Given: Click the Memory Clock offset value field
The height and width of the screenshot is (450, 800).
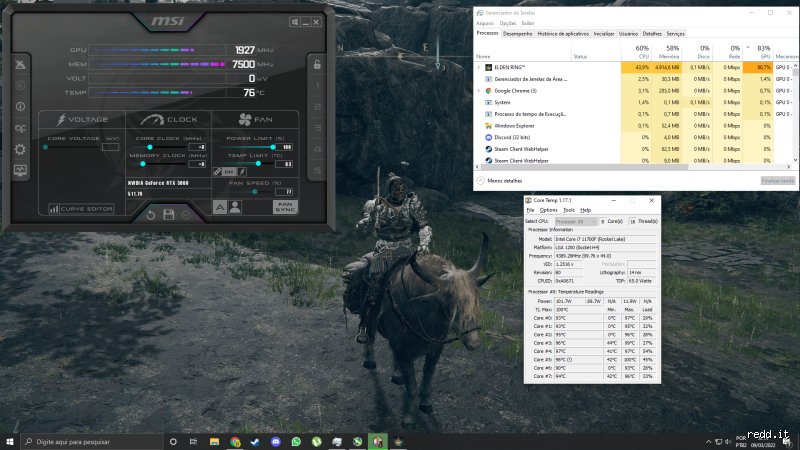Looking at the screenshot, I should pyautogui.click(x=197, y=164).
